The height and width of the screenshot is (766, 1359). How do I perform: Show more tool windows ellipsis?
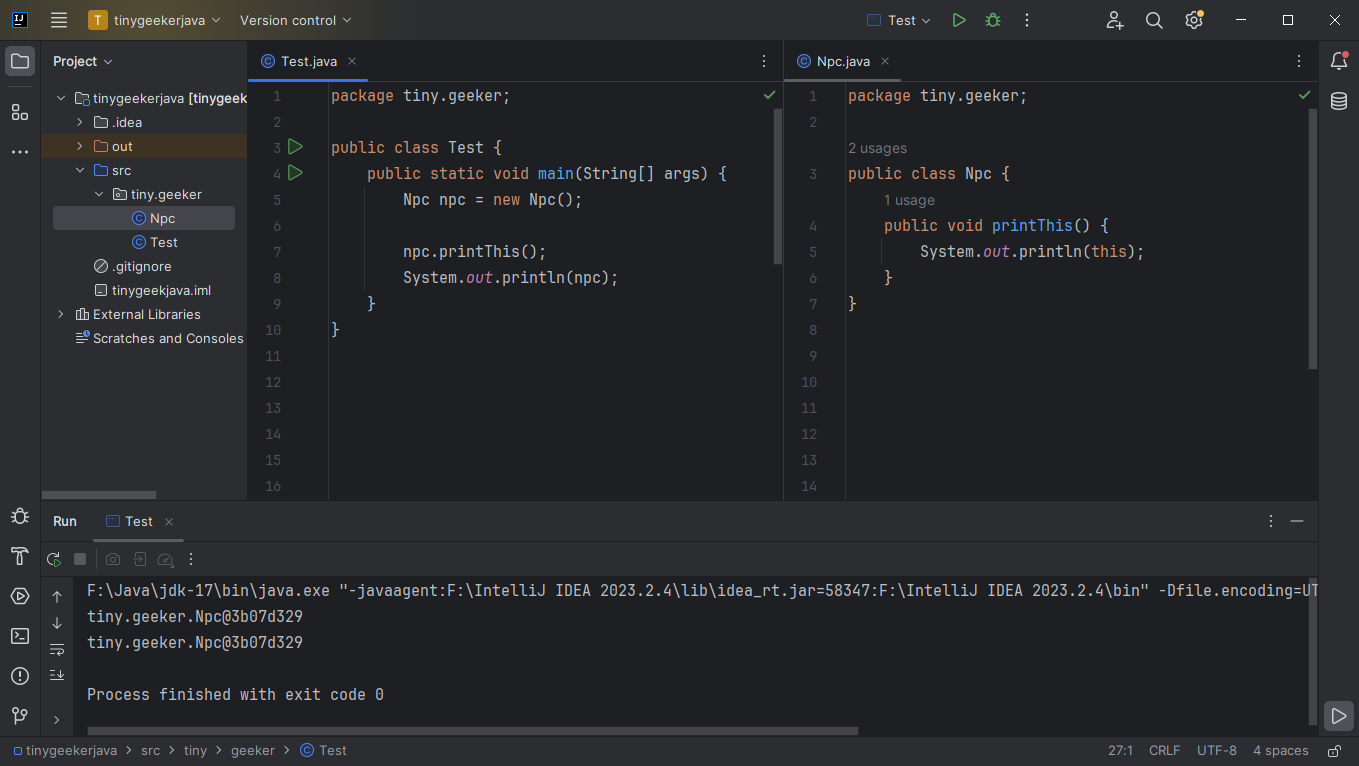pos(19,152)
